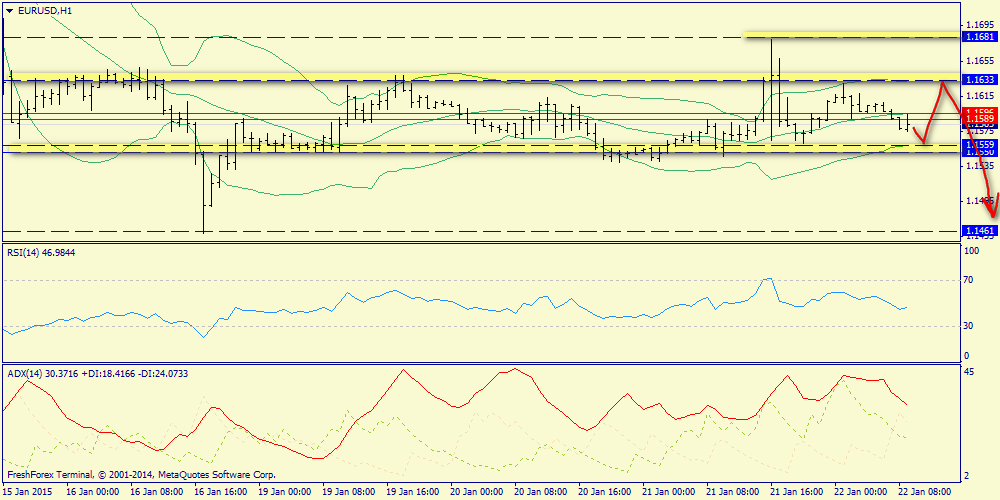Click the 1.1681 price level label
Screen dimensions: 1000x500
[x=980, y=38]
